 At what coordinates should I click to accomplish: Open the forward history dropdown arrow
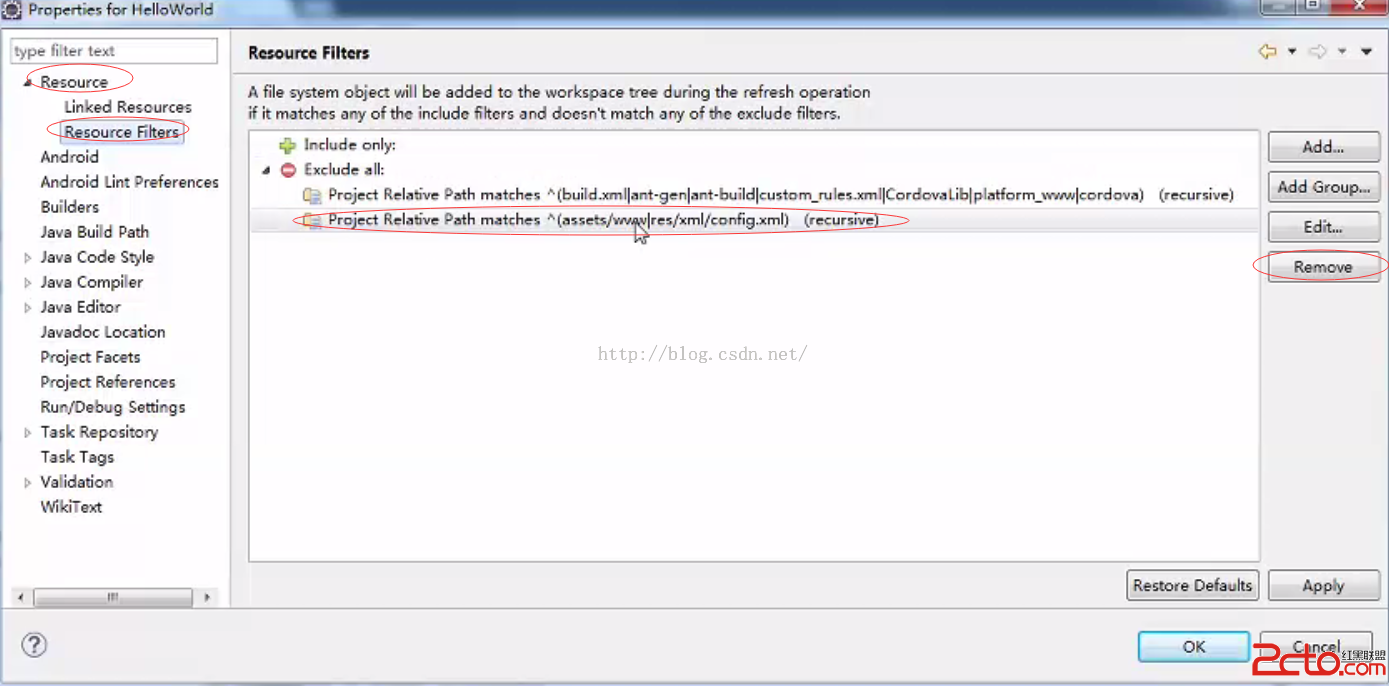[x=1342, y=51]
